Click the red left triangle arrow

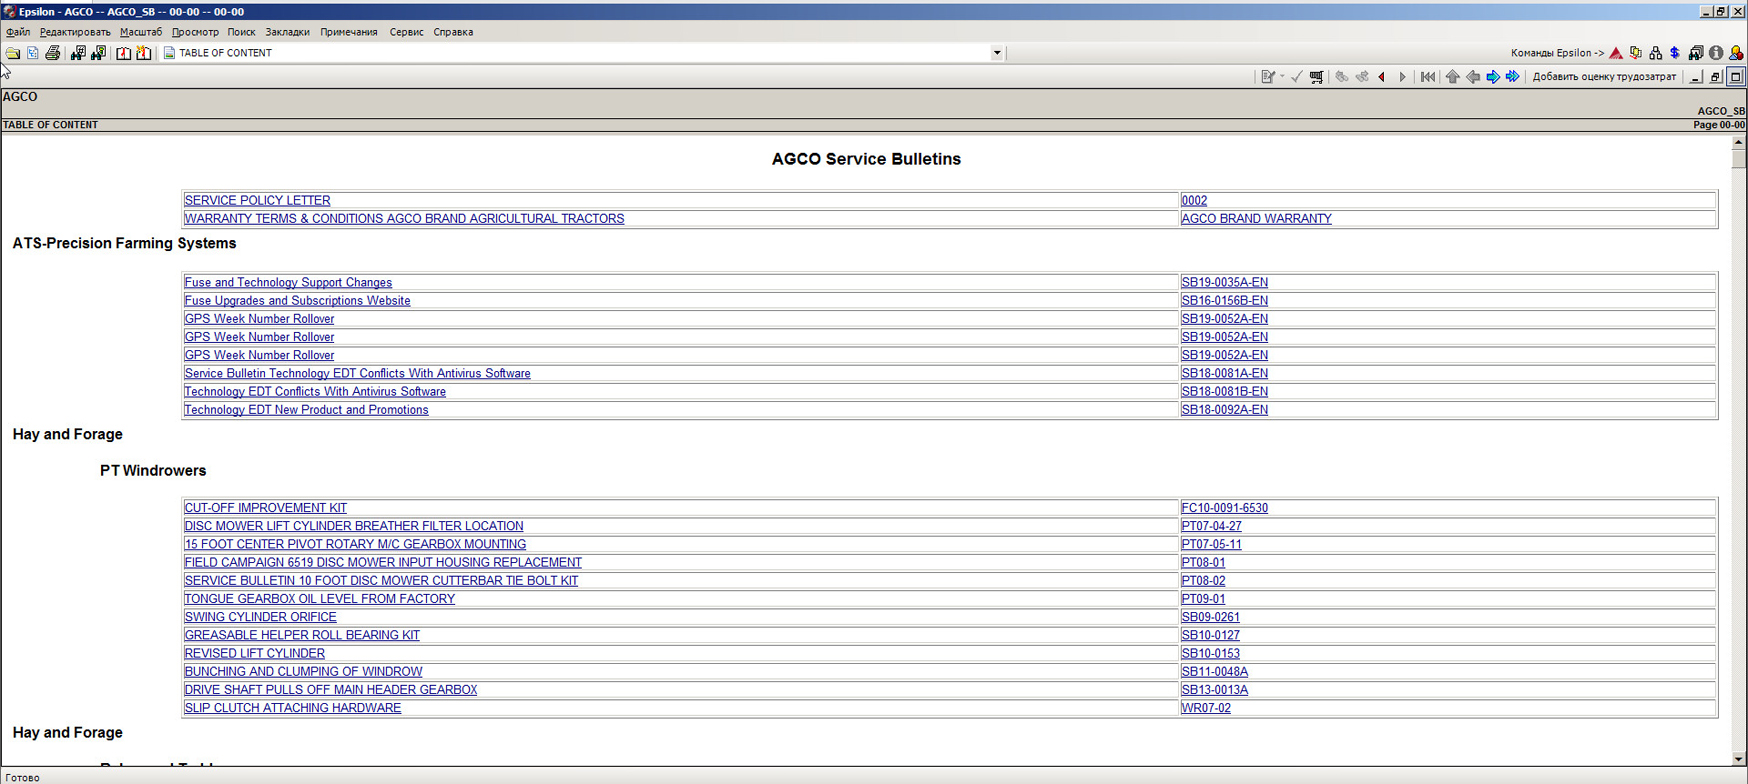click(1382, 77)
